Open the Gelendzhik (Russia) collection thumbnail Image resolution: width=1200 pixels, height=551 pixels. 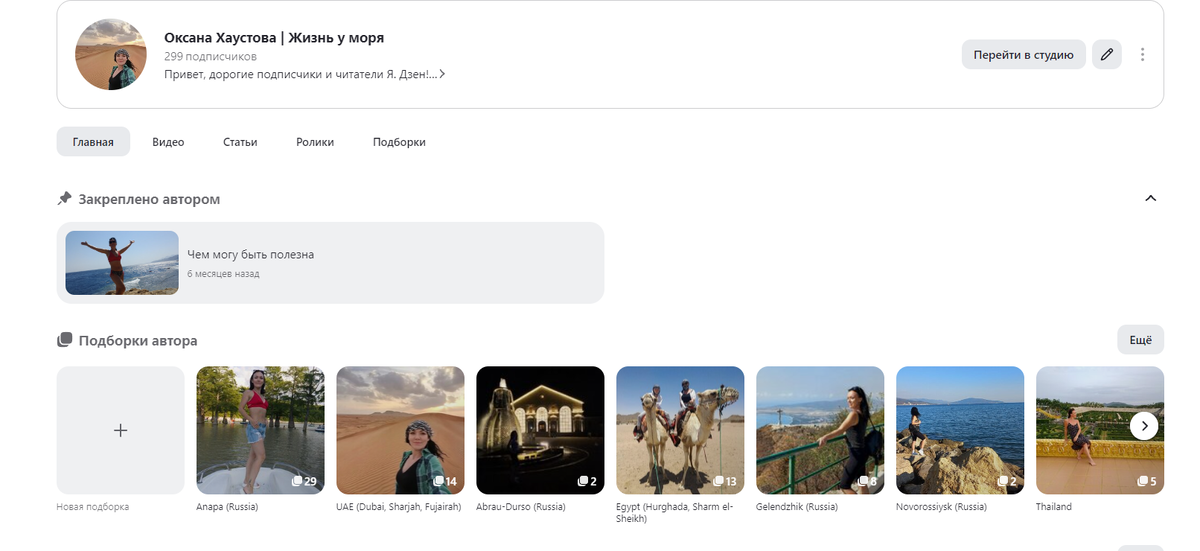click(820, 430)
